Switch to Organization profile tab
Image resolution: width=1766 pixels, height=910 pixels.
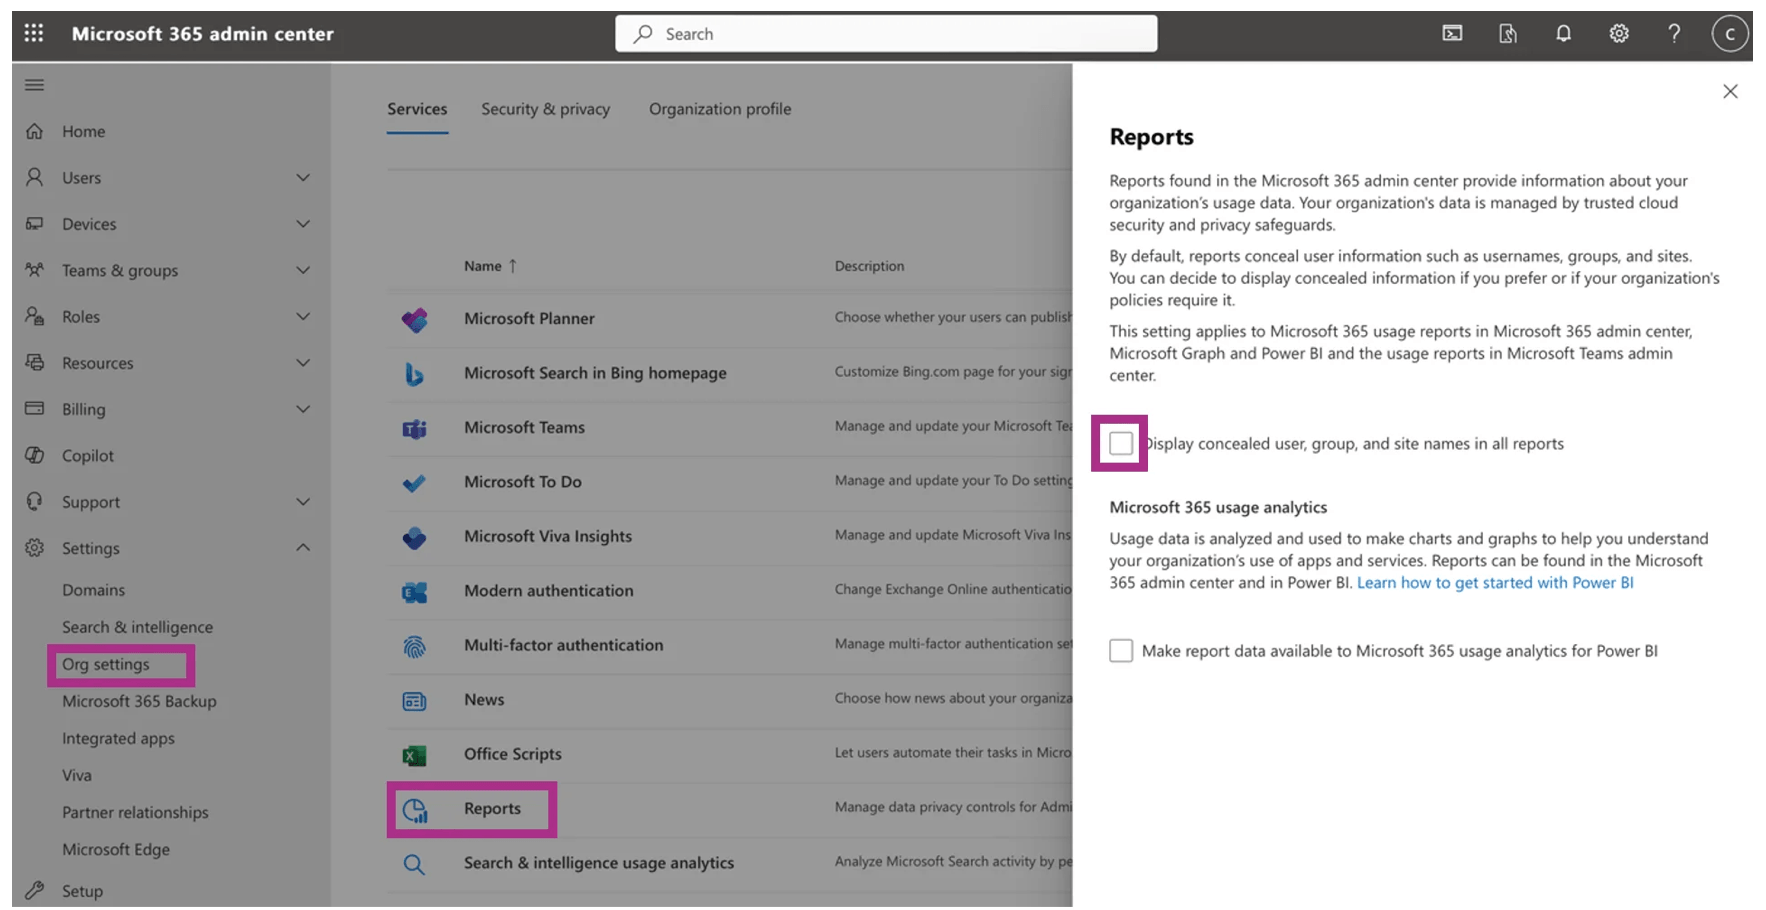(720, 109)
